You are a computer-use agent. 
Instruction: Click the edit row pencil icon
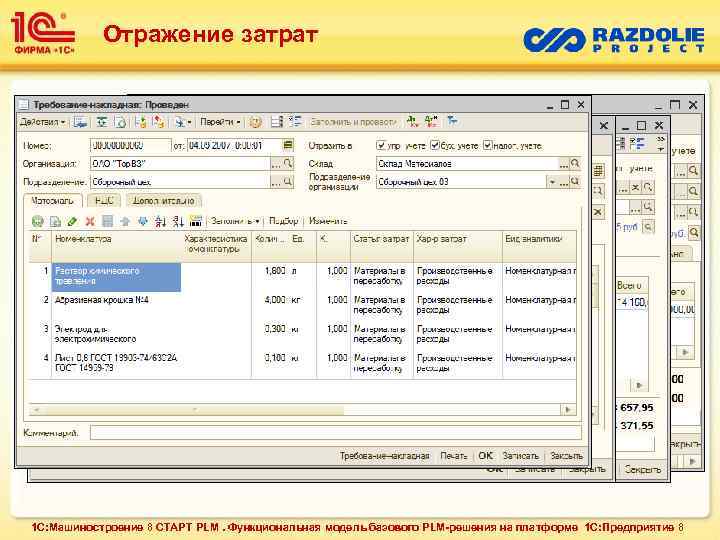point(72,222)
